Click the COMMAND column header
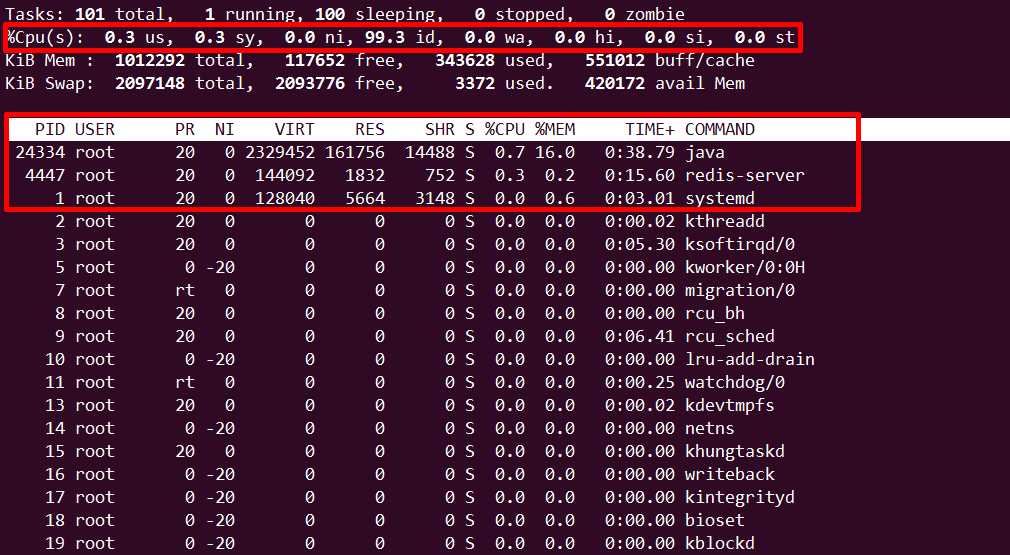This screenshot has height=555, width=1010. coord(719,129)
